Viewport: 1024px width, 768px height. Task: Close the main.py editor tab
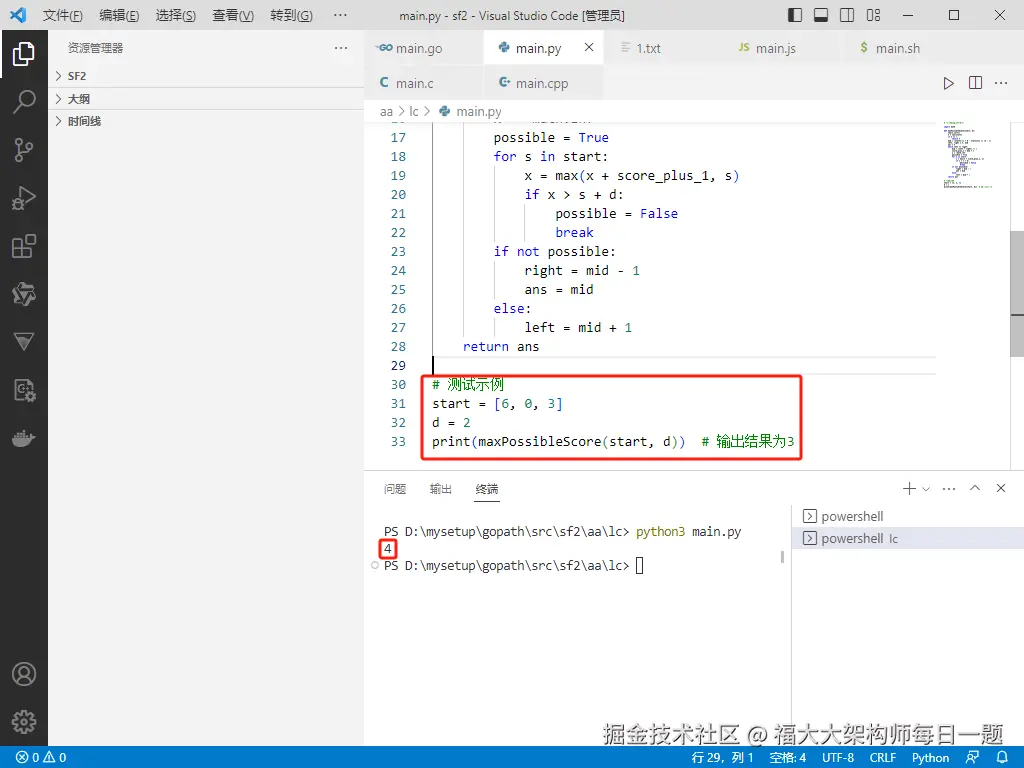coord(589,47)
